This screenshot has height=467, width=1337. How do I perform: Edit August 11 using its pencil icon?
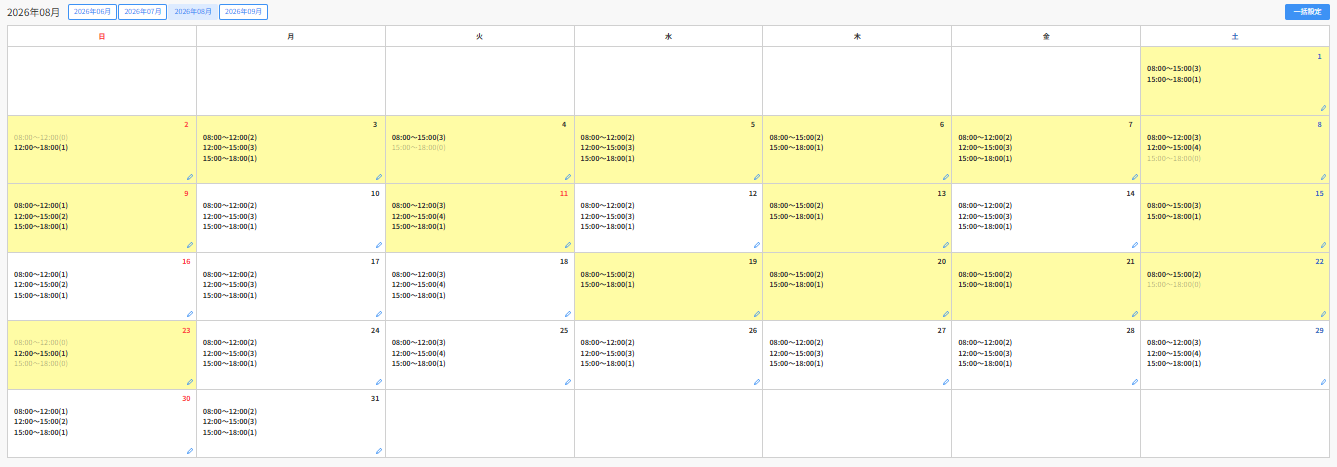568,245
